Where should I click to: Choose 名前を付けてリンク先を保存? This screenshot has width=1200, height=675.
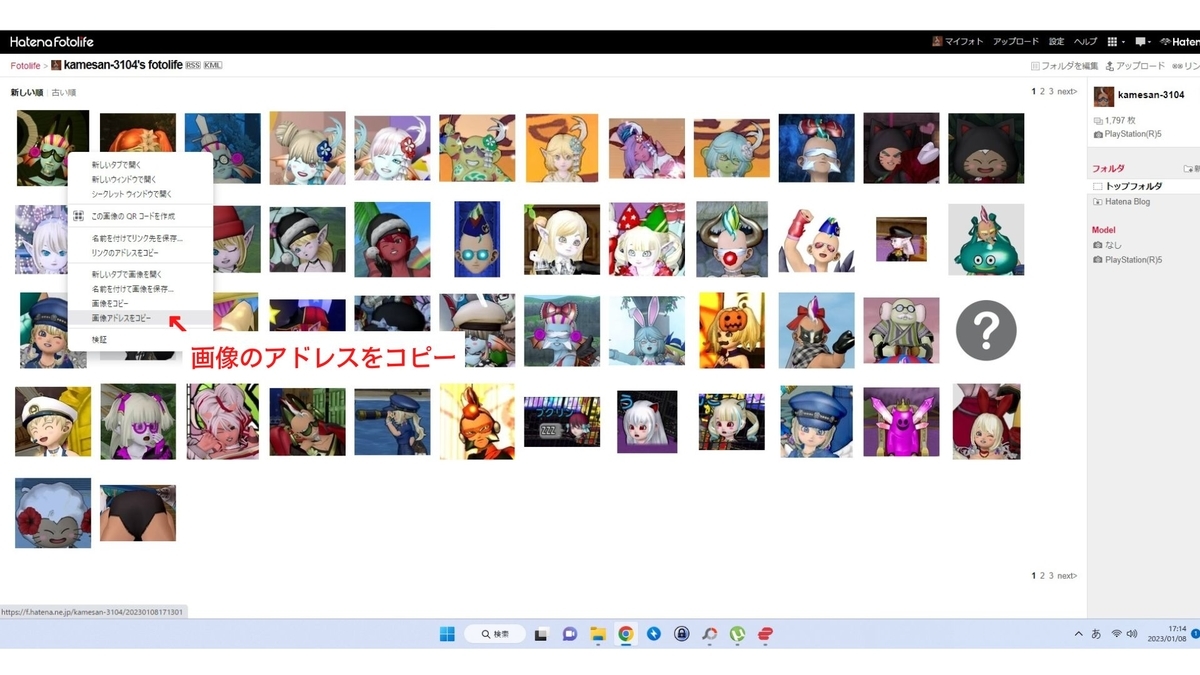click(140, 238)
